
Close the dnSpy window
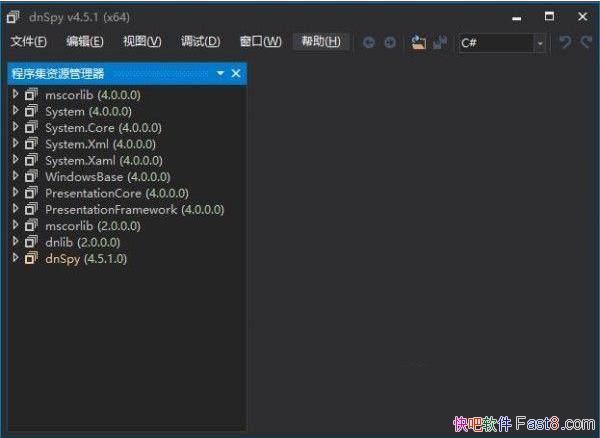coord(582,16)
